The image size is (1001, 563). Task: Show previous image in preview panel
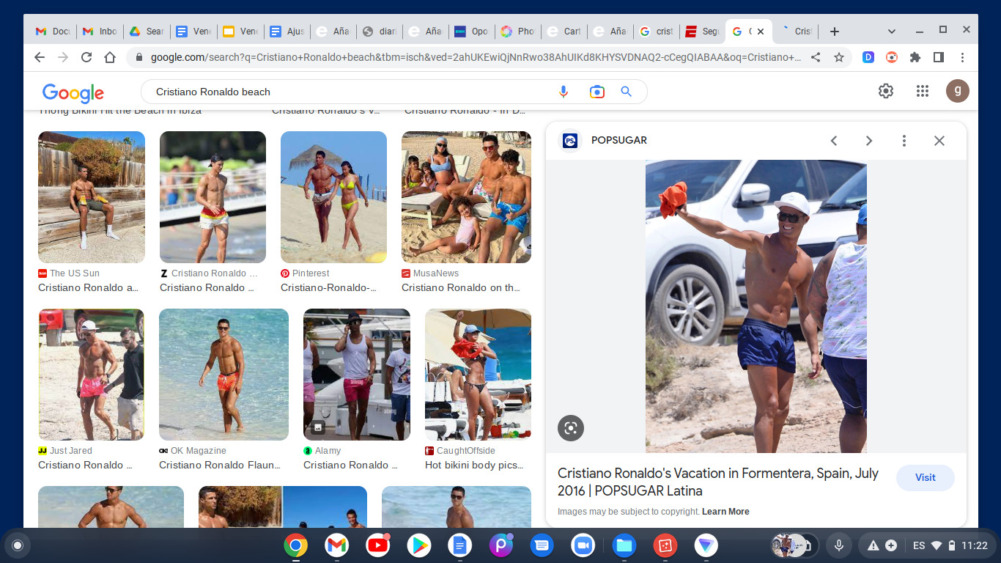point(834,140)
